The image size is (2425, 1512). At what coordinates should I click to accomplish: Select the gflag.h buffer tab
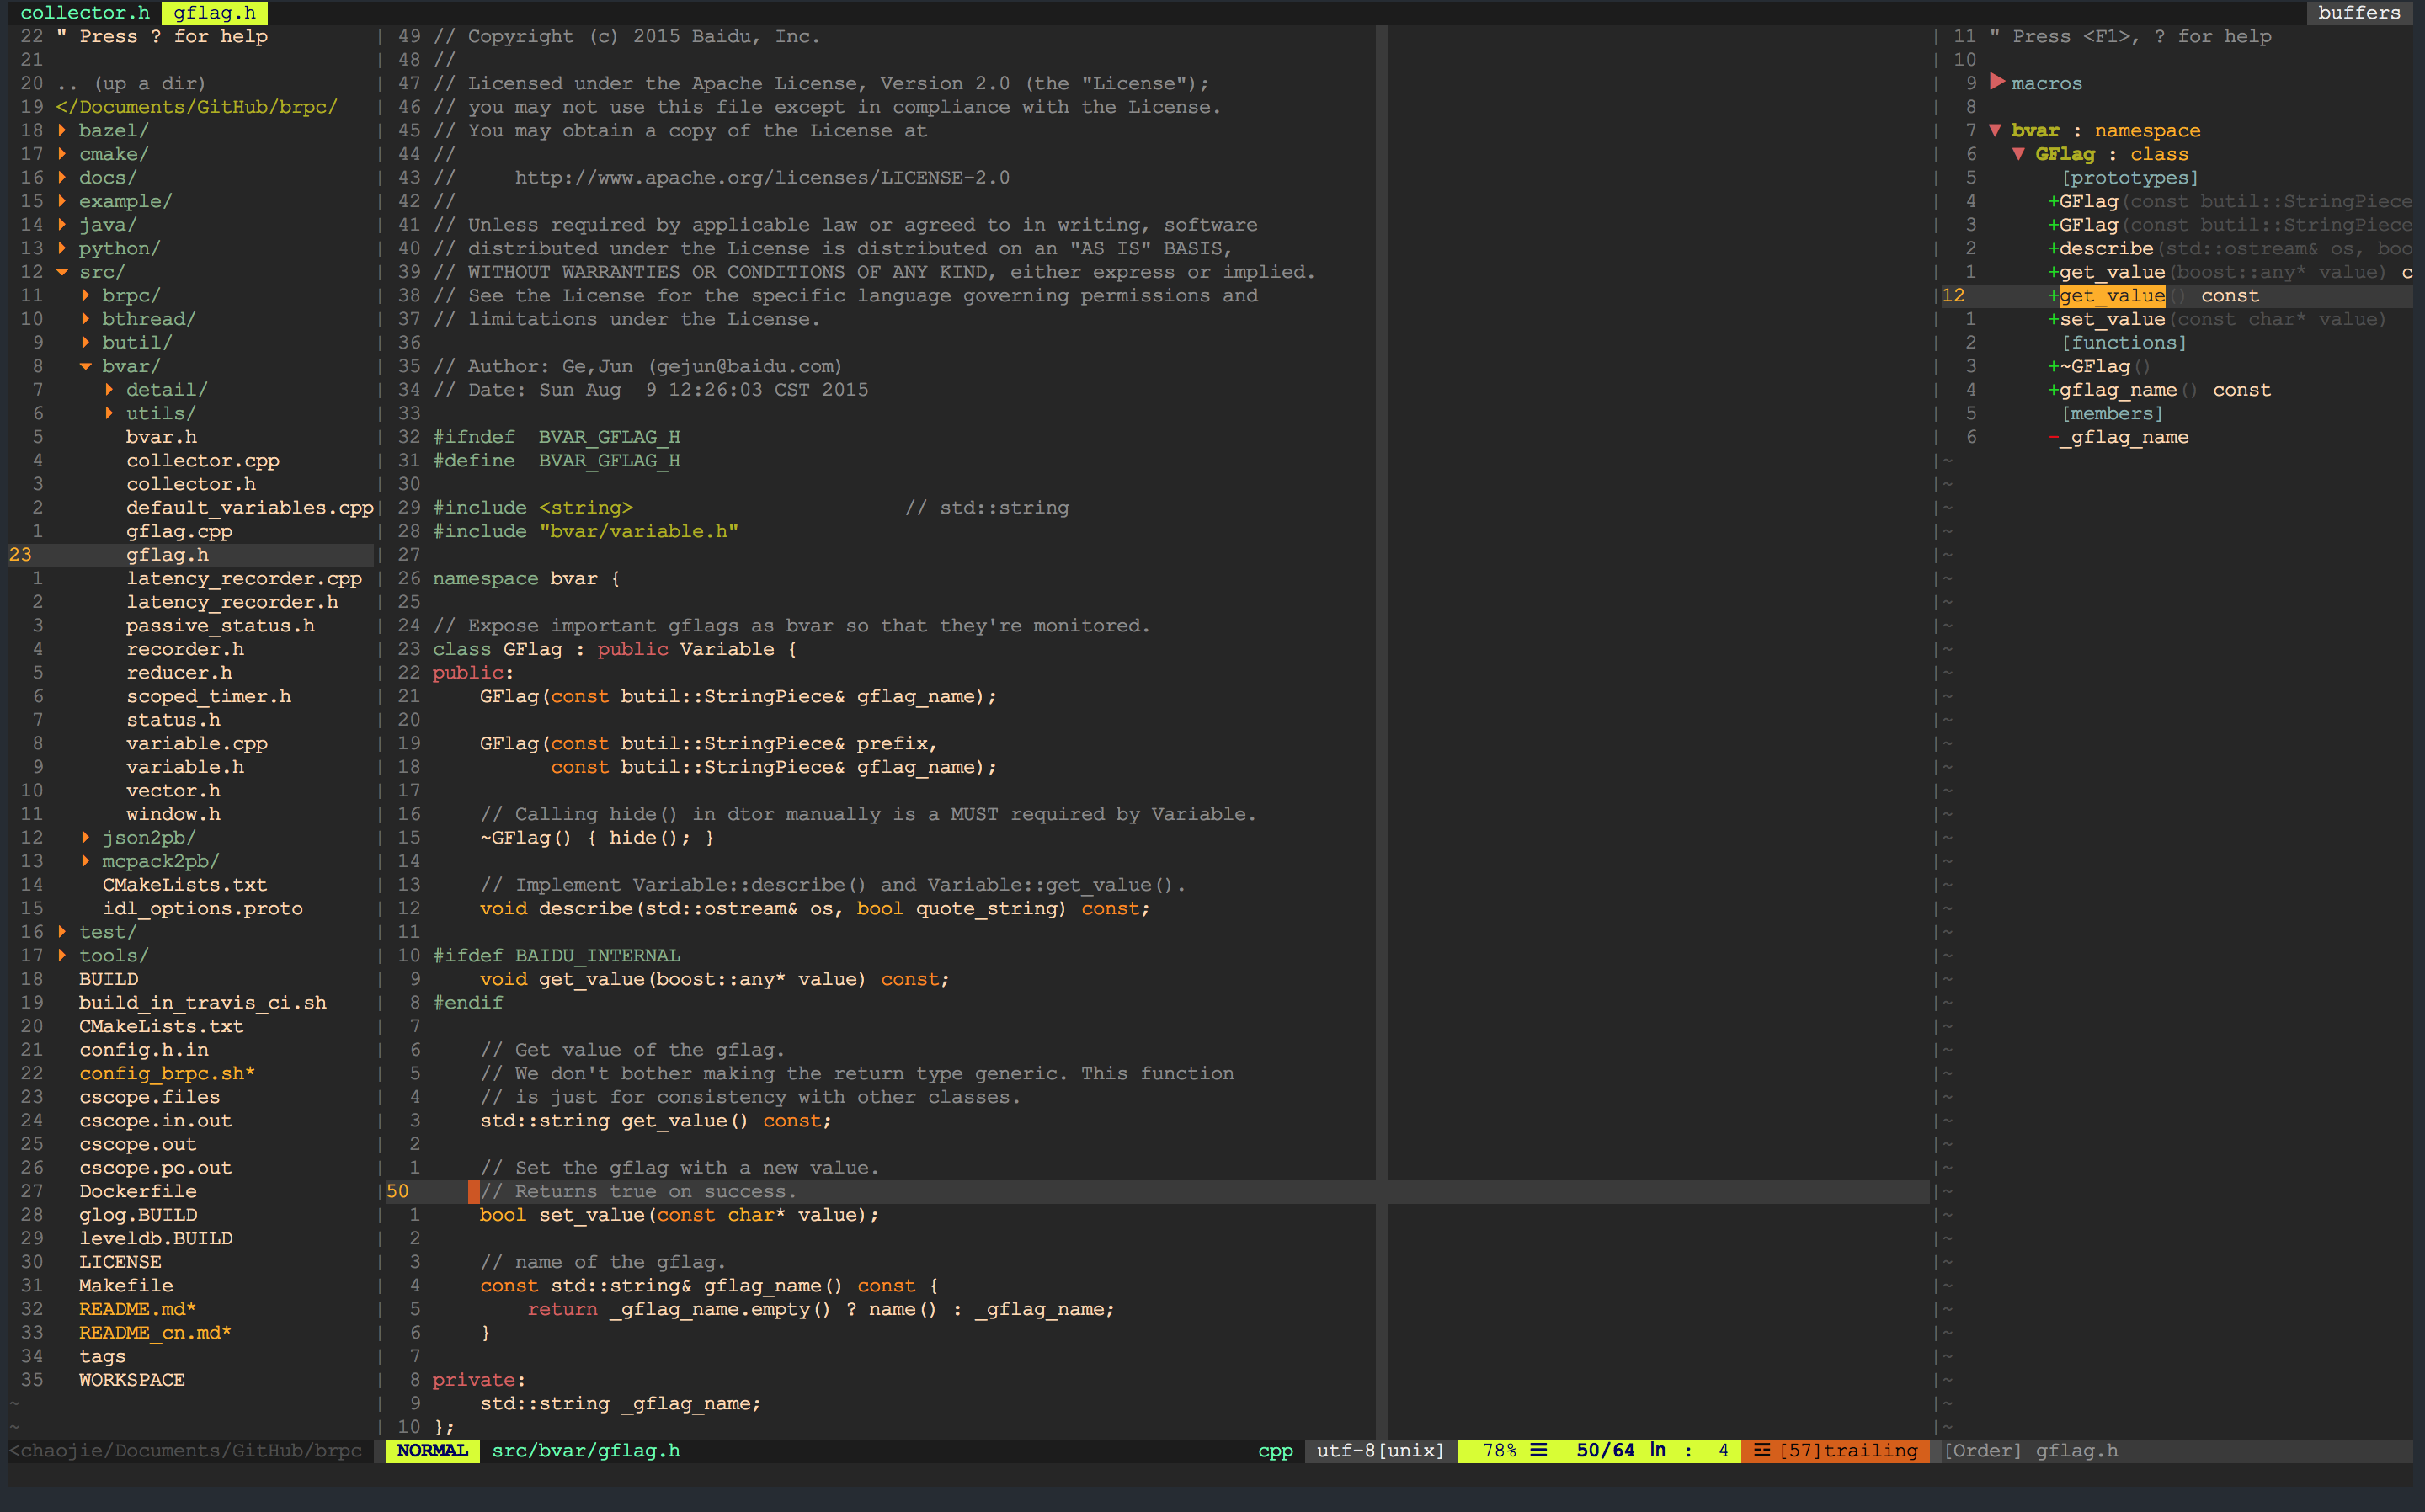coord(214,12)
